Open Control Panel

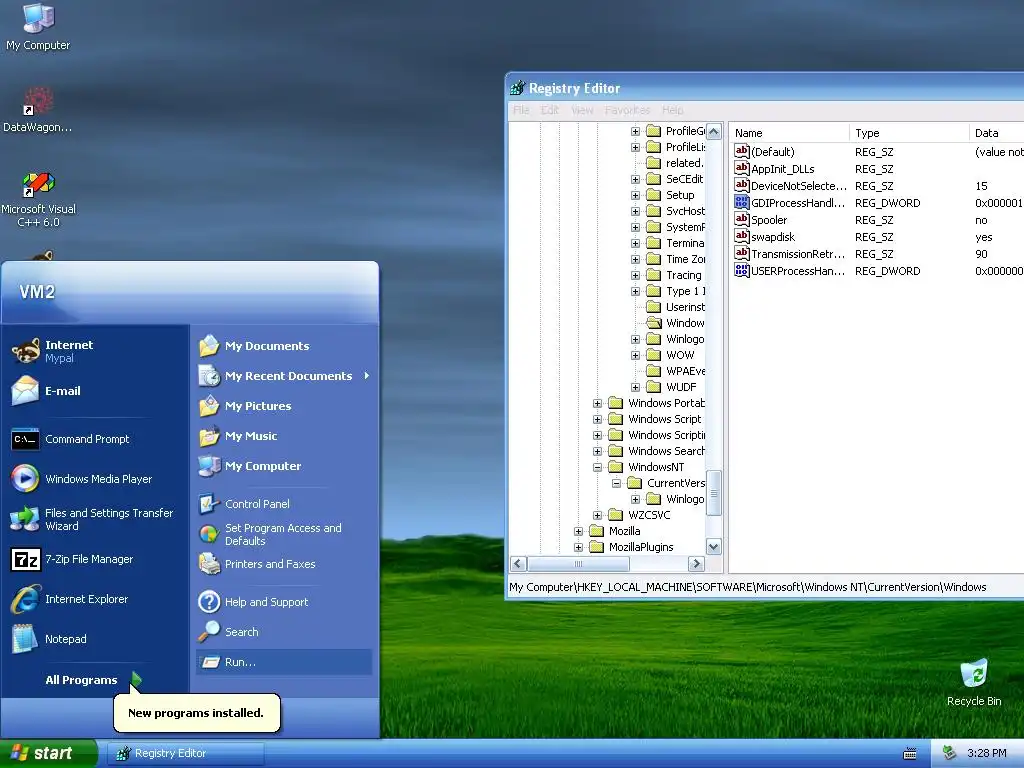click(x=244, y=504)
